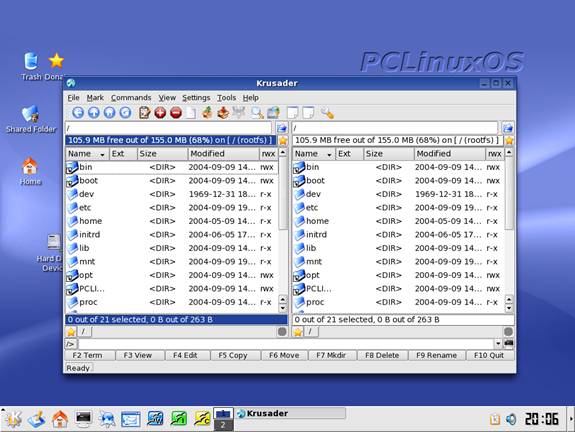The image size is (575, 432).
Task: Click the wrench configure toolbar icon
Action: tap(327, 113)
